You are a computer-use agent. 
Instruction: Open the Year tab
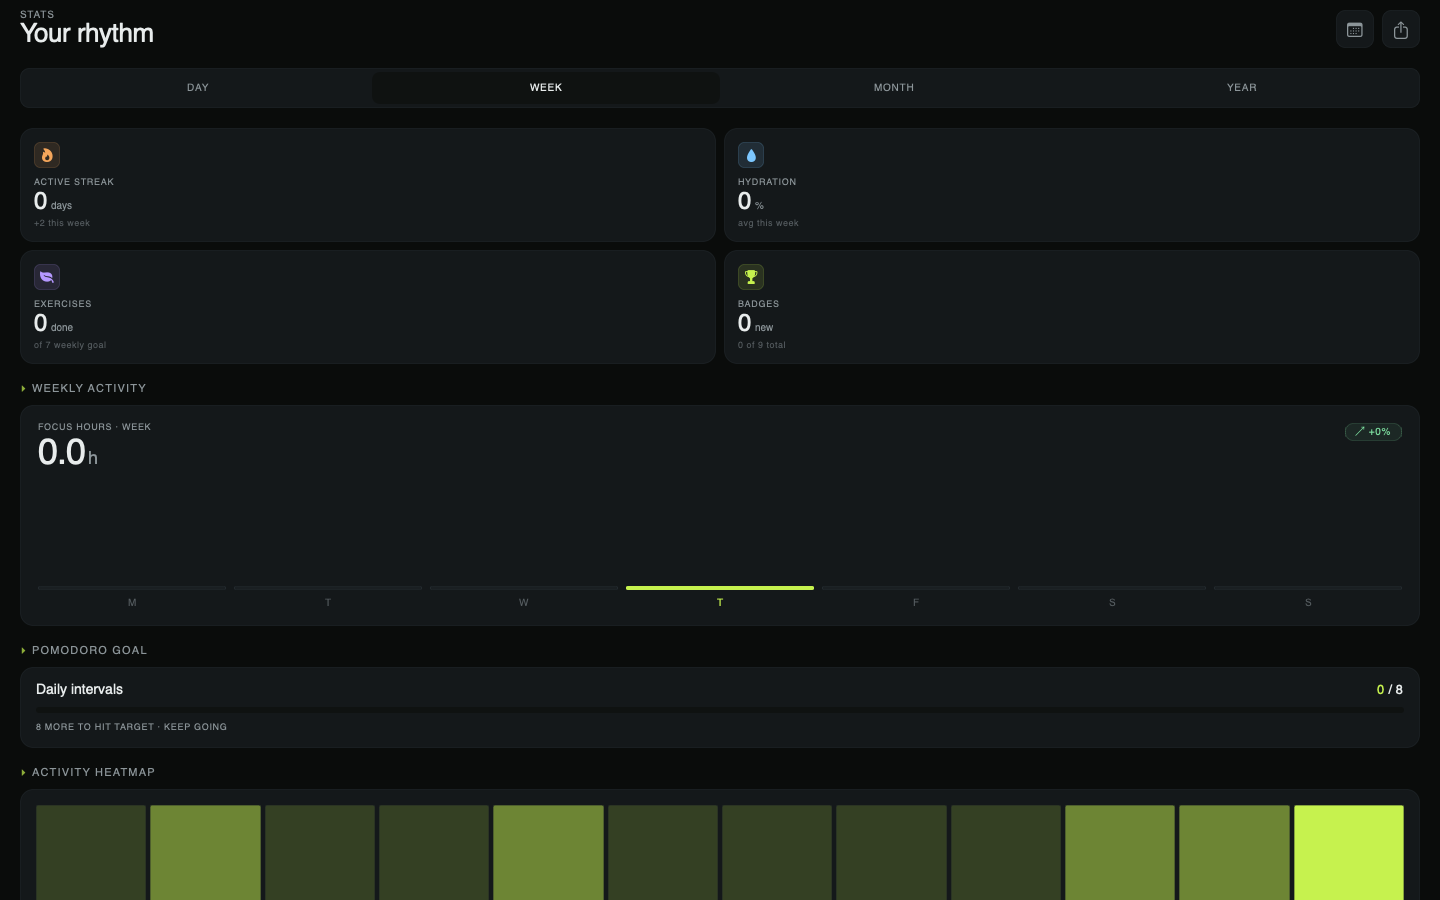pyautogui.click(x=1242, y=88)
